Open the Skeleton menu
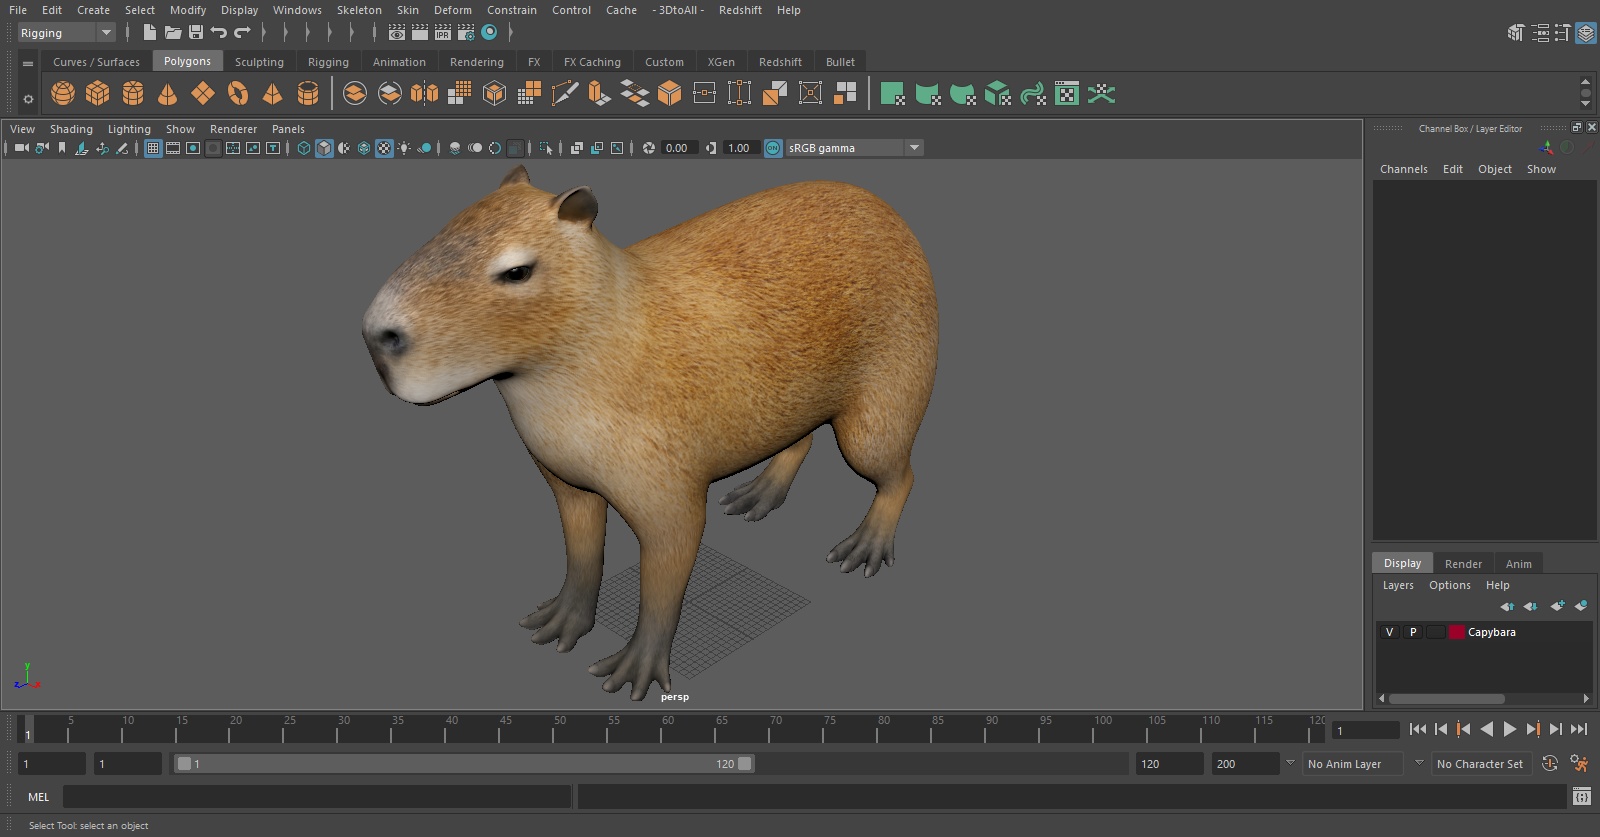Viewport: 1600px width, 837px height. [x=359, y=10]
